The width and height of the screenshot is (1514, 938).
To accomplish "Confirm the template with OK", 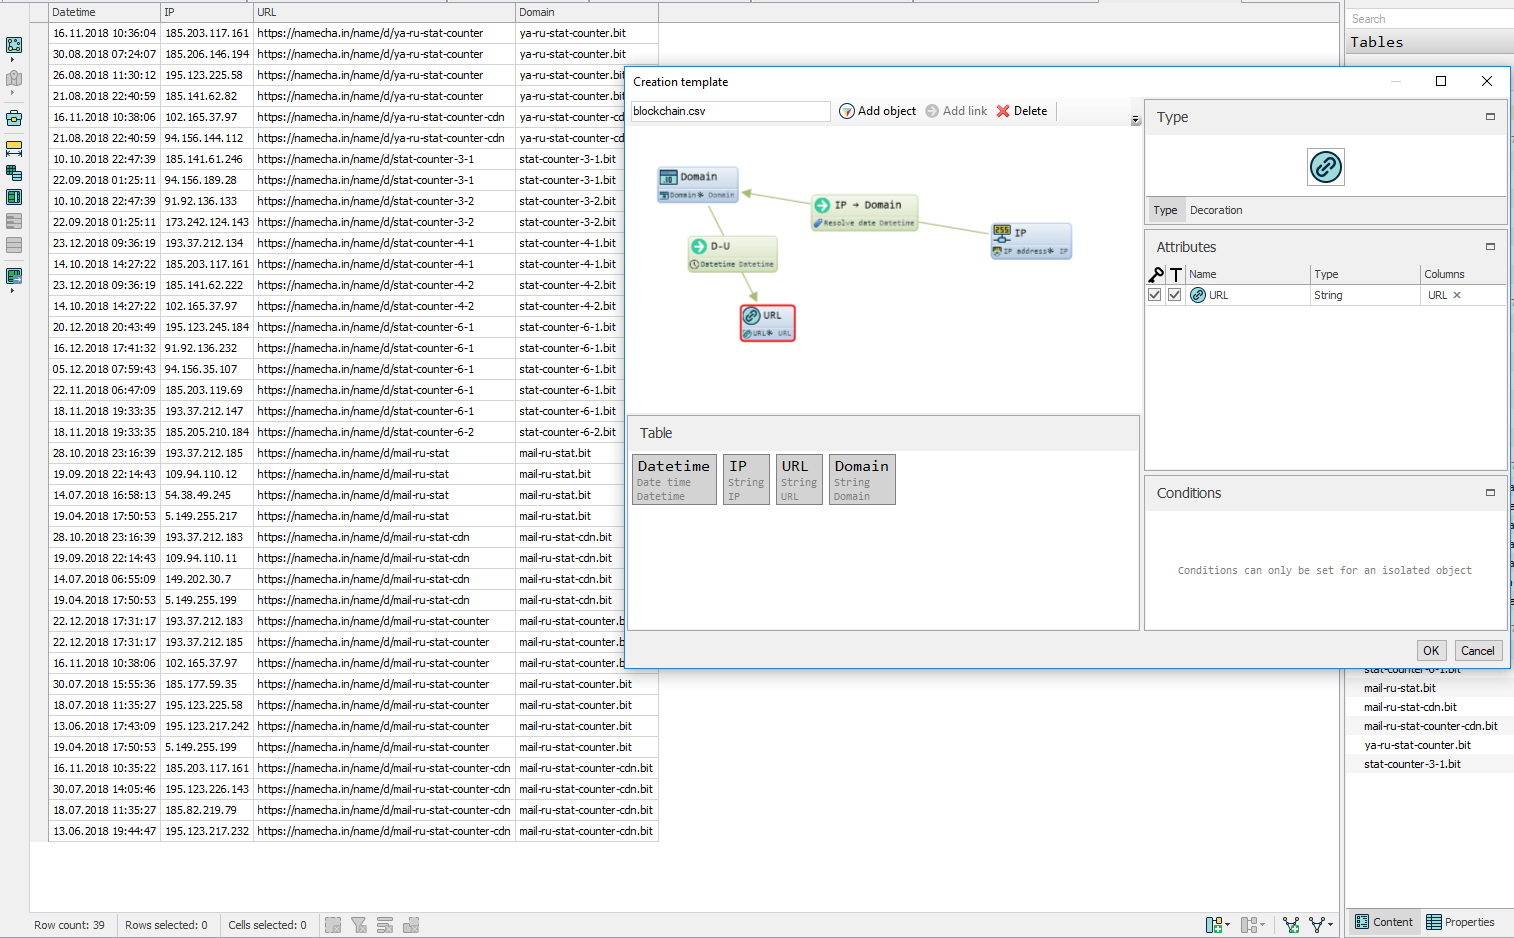I will point(1431,650).
